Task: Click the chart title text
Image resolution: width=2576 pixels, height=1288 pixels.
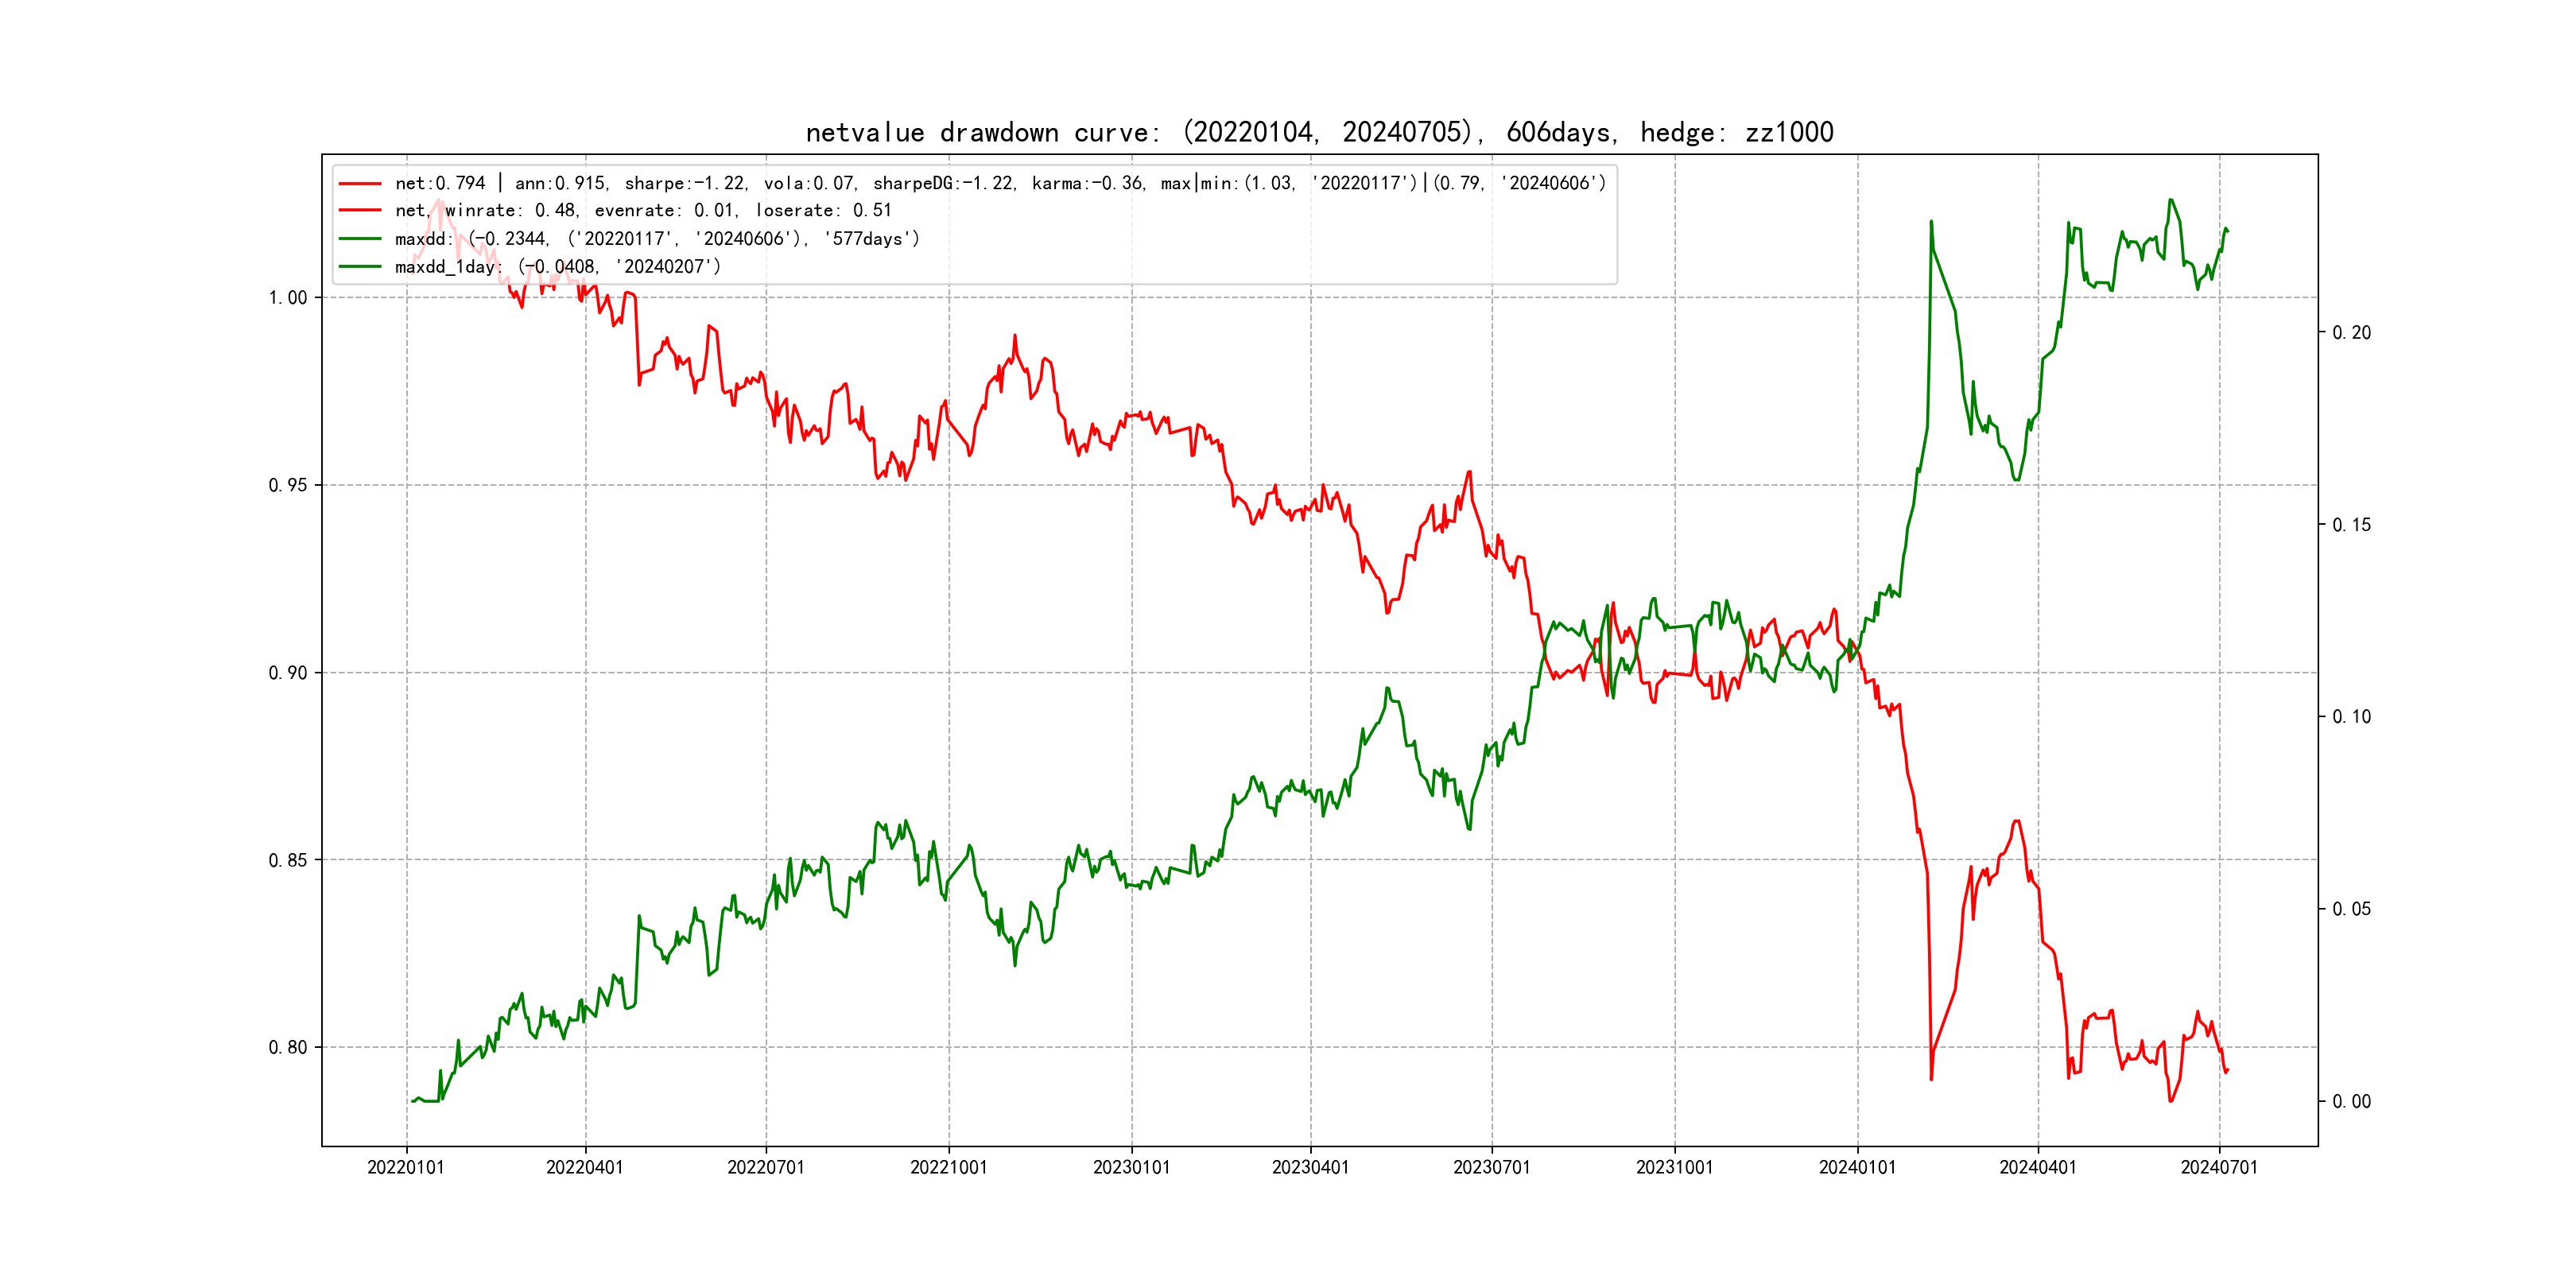Action: pyautogui.click(x=1319, y=132)
